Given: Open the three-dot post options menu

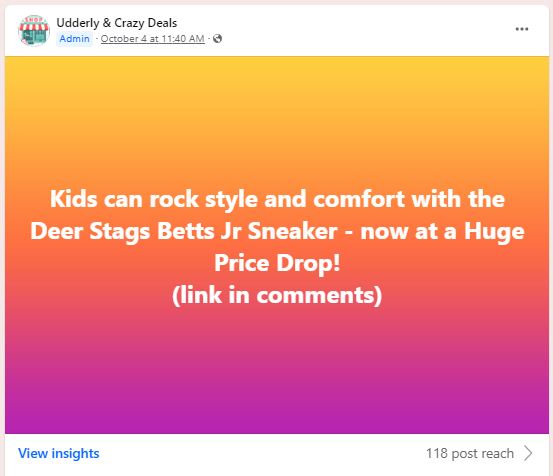Looking at the screenshot, I should coord(522,29).
